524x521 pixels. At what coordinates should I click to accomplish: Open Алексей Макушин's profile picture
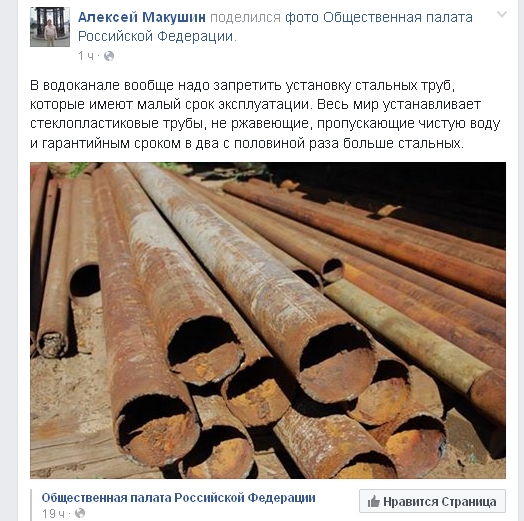[x=50, y=27]
